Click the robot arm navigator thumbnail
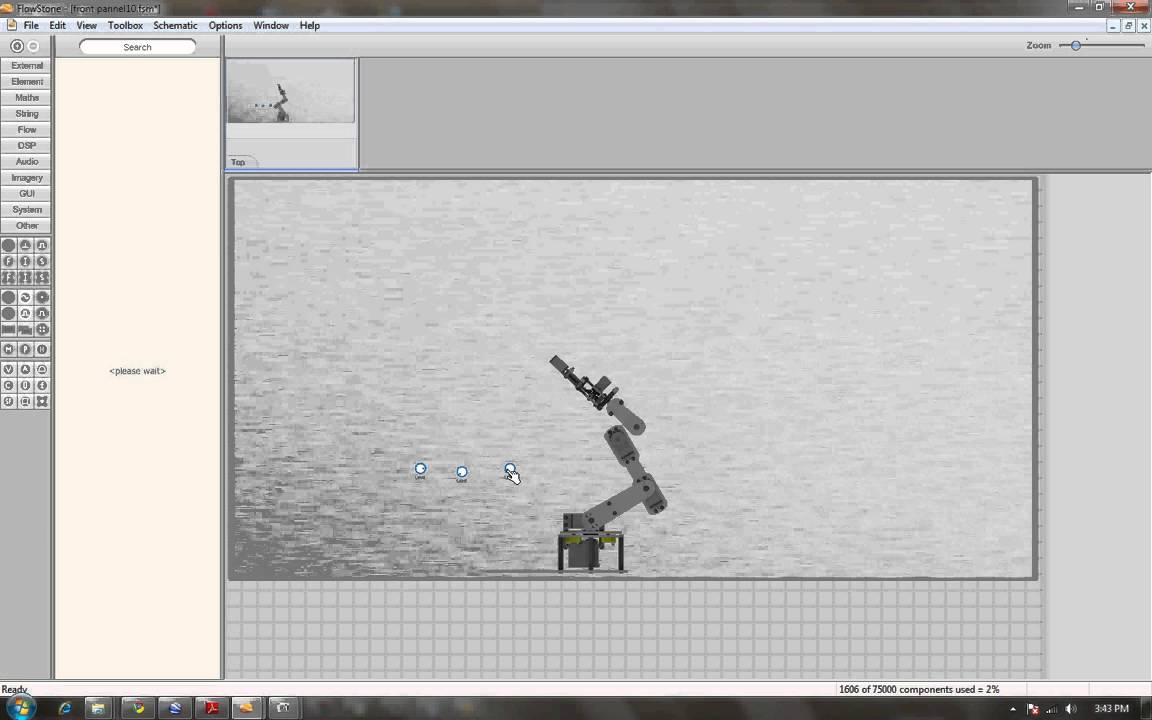Viewport: 1152px width, 720px height. coord(290,91)
